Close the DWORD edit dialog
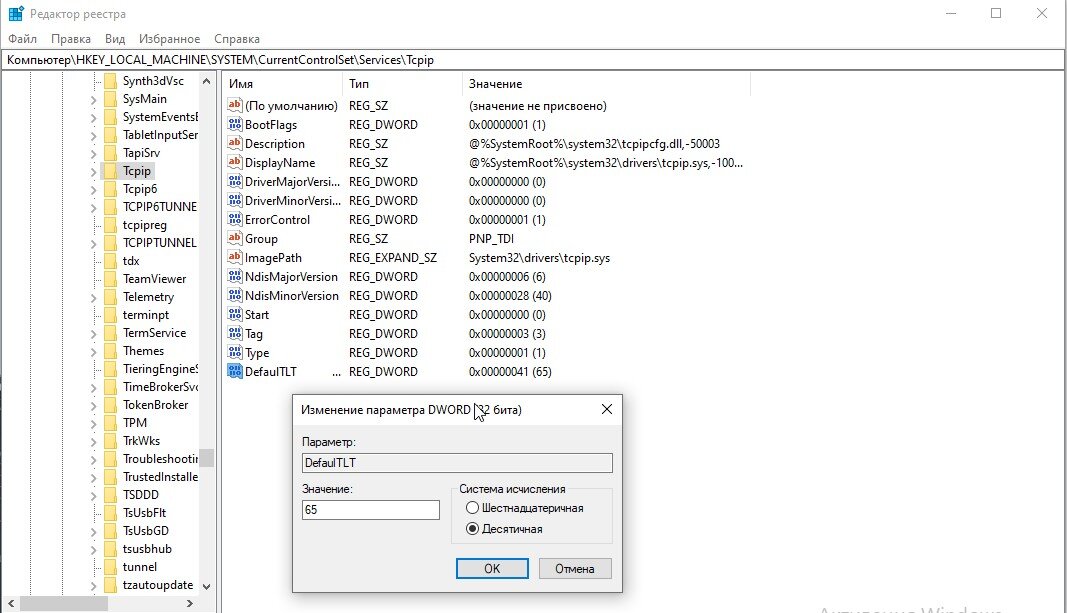The image size is (1067, 613). [x=607, y=409]
